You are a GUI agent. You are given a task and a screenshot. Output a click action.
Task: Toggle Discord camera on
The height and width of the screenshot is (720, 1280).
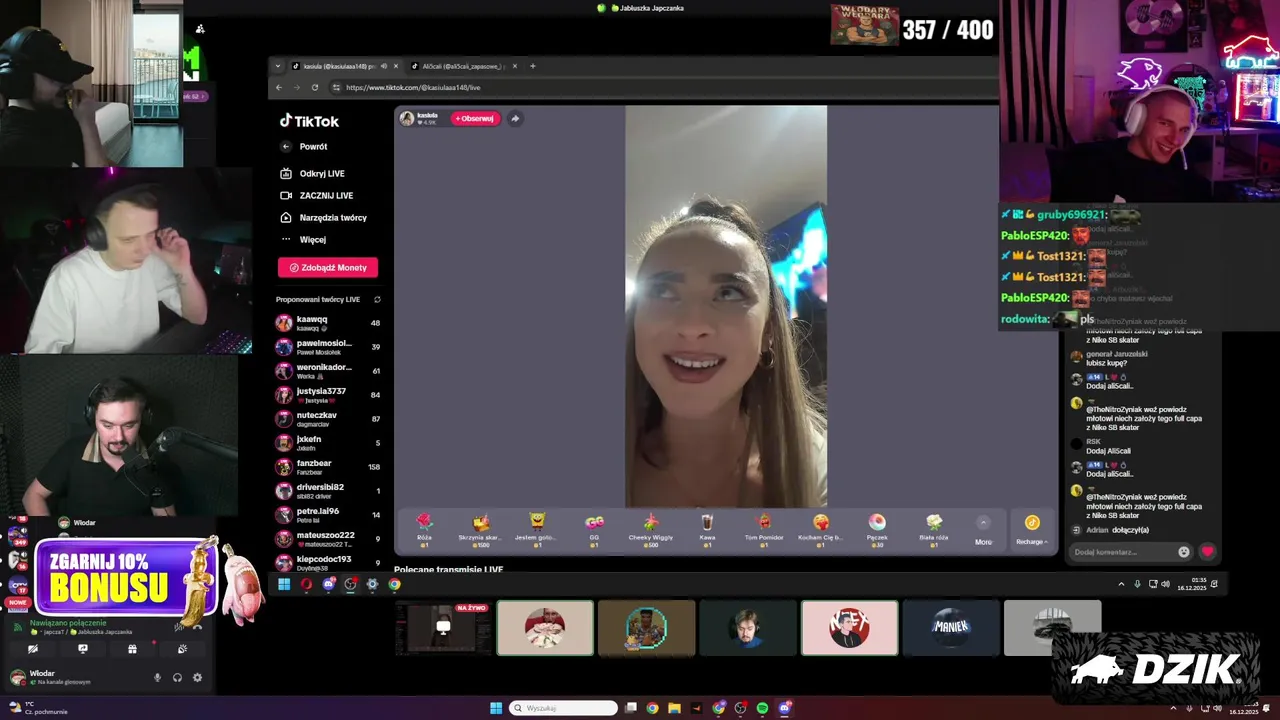33,649
